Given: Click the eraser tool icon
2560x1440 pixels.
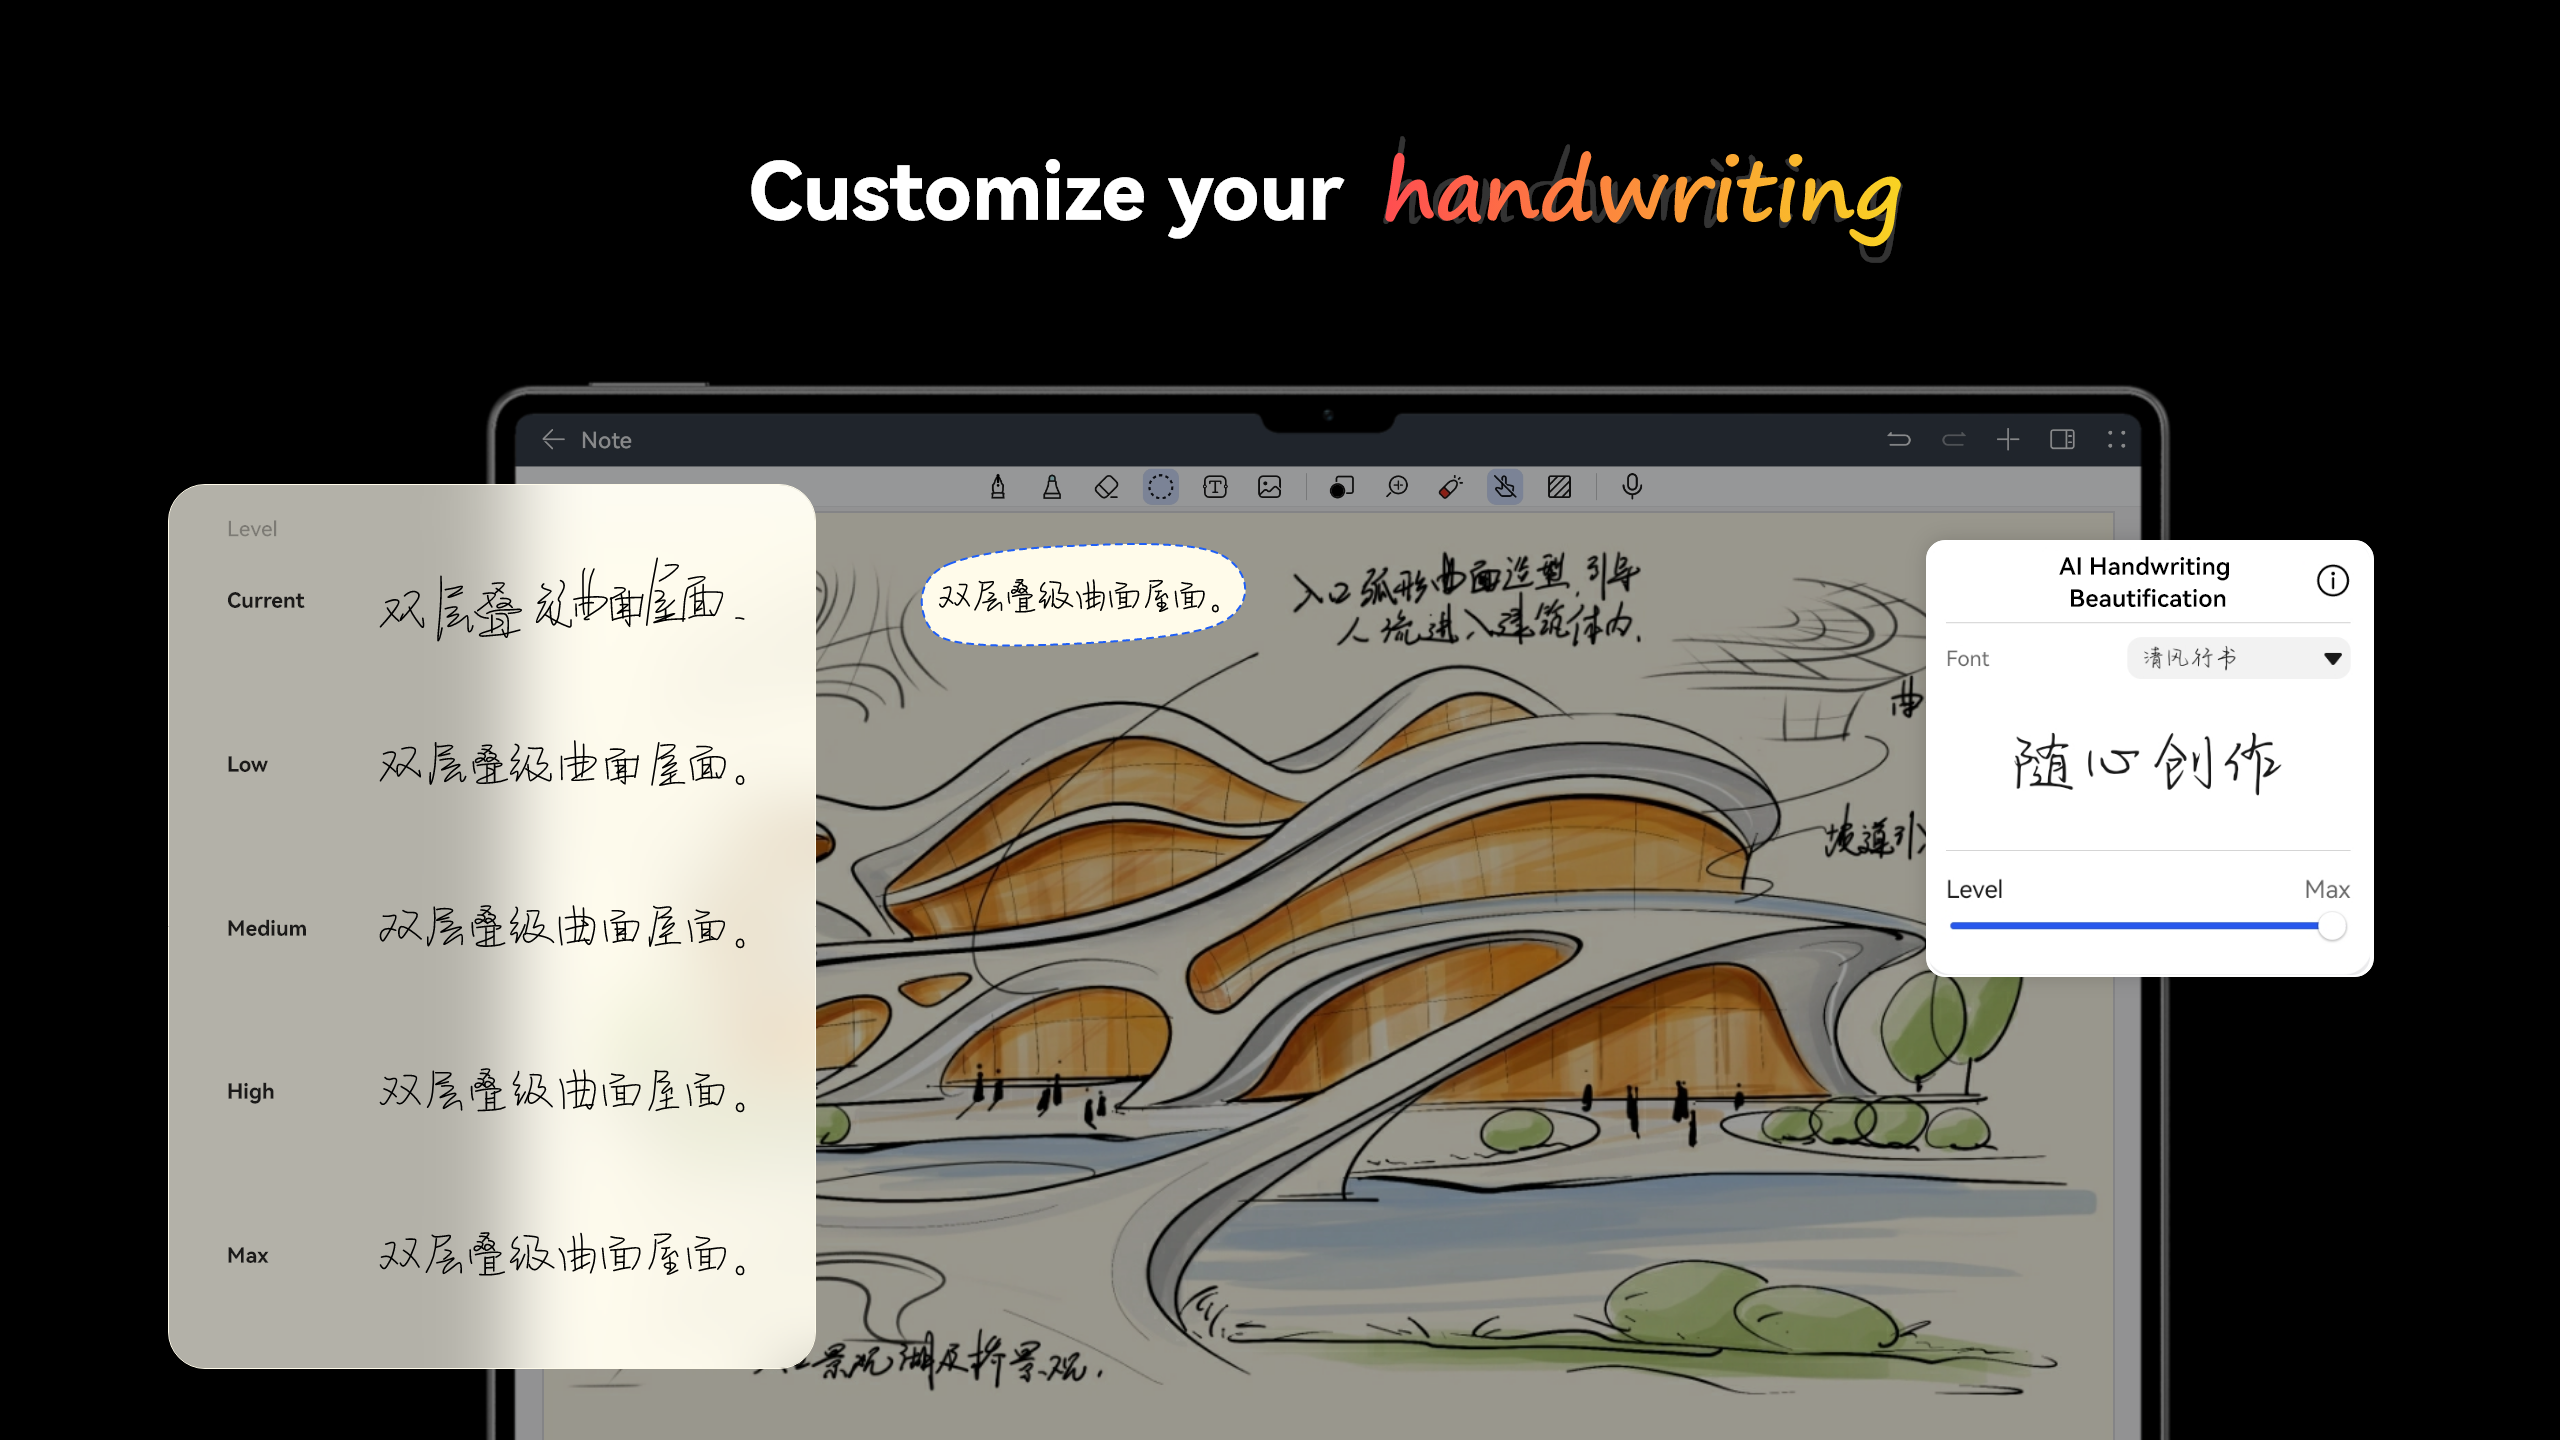Looking at the screenshot, I should (x=1104, y=489).
